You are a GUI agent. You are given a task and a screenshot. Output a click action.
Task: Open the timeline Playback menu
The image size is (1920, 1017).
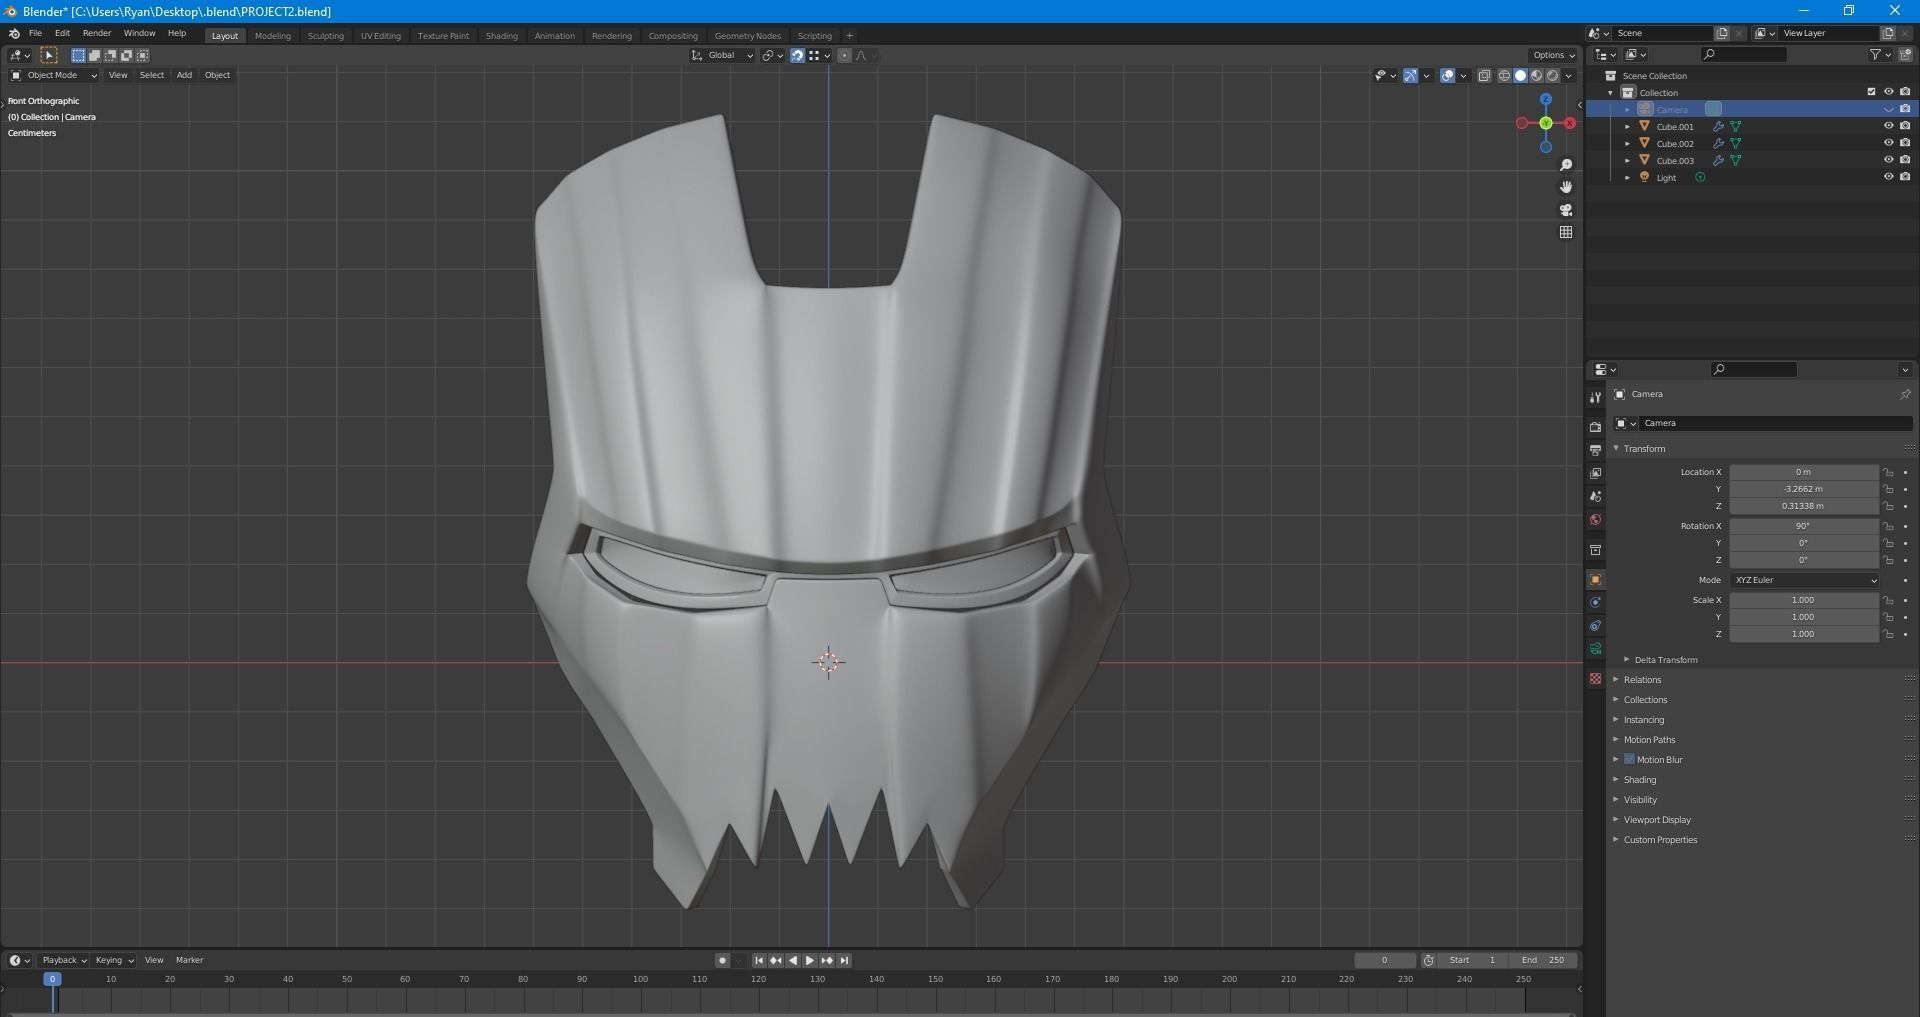click(x=64, y=960)
